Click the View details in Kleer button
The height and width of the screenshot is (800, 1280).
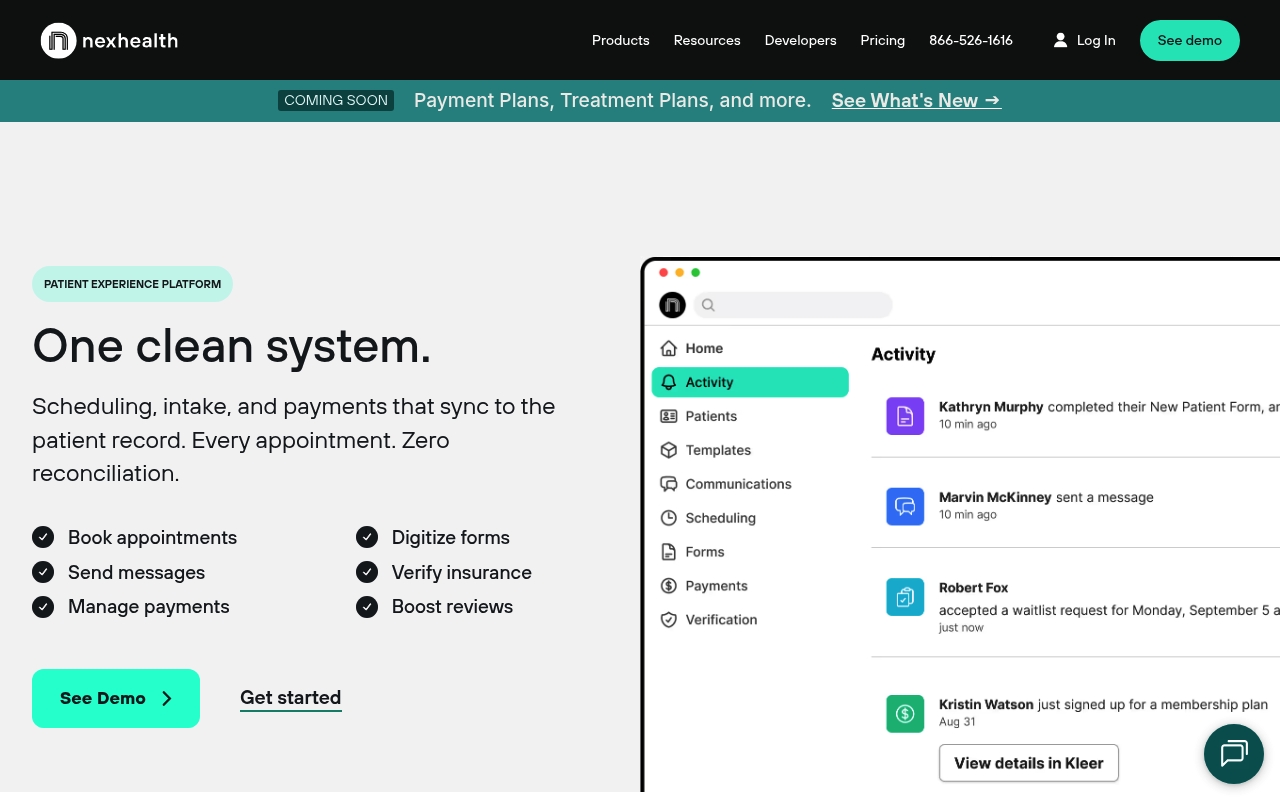tap(1029, 763)
